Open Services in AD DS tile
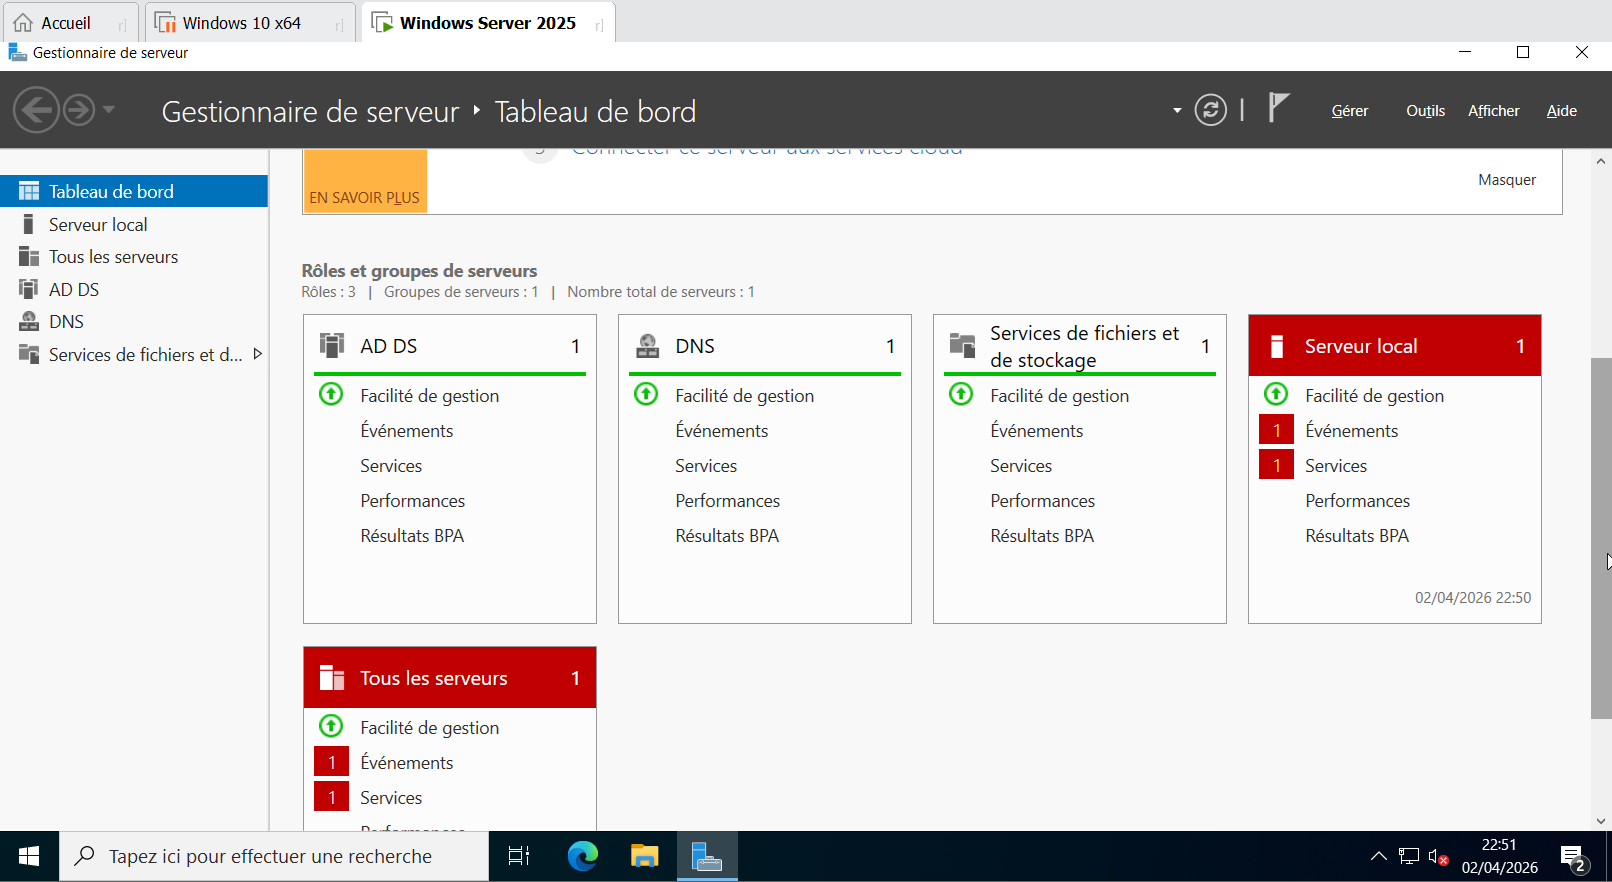Viewport: 1612px width, 882px height. pos(391,466)
